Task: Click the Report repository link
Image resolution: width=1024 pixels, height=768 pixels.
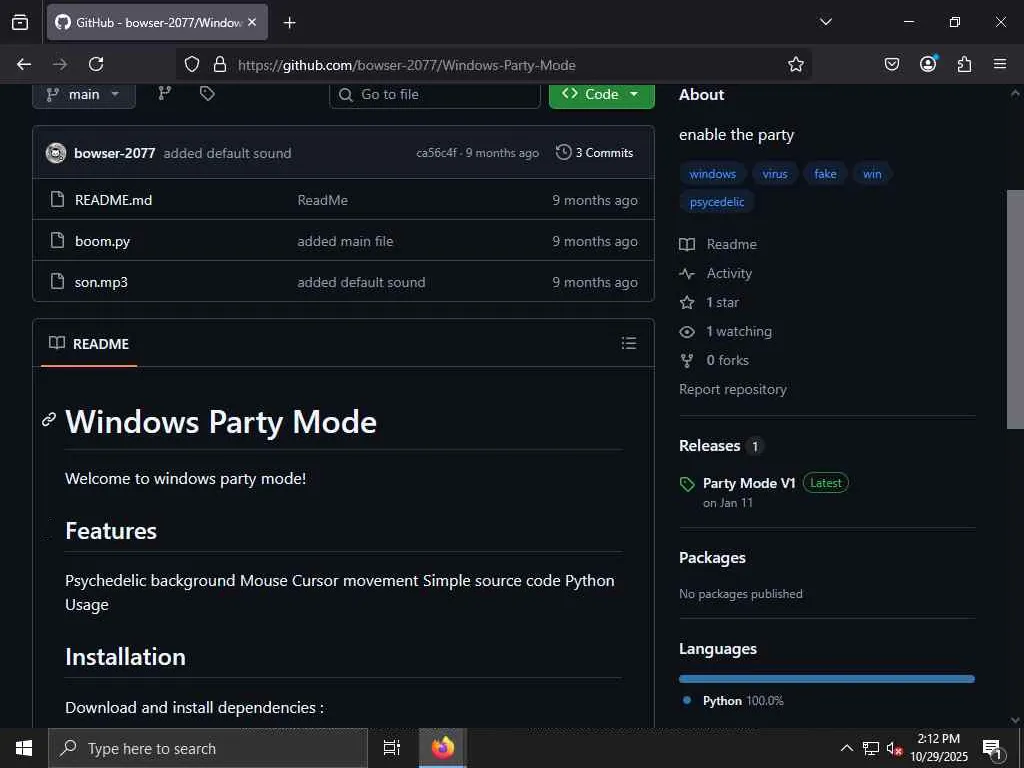Action: pyautogui.click(x=733, y=389)
